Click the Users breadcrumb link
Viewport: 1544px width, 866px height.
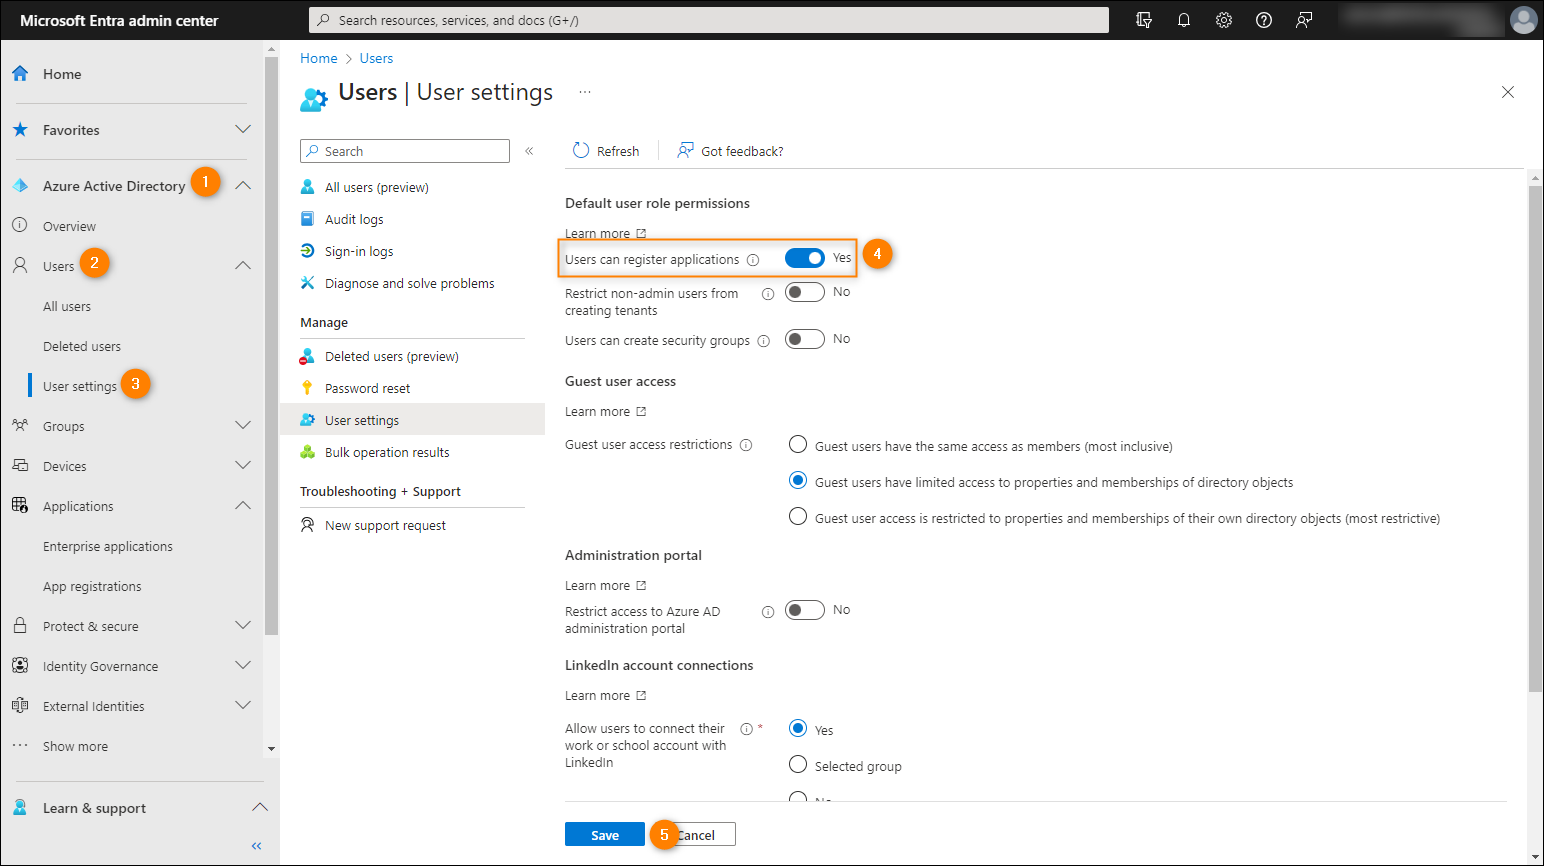[x=376, y=58]
